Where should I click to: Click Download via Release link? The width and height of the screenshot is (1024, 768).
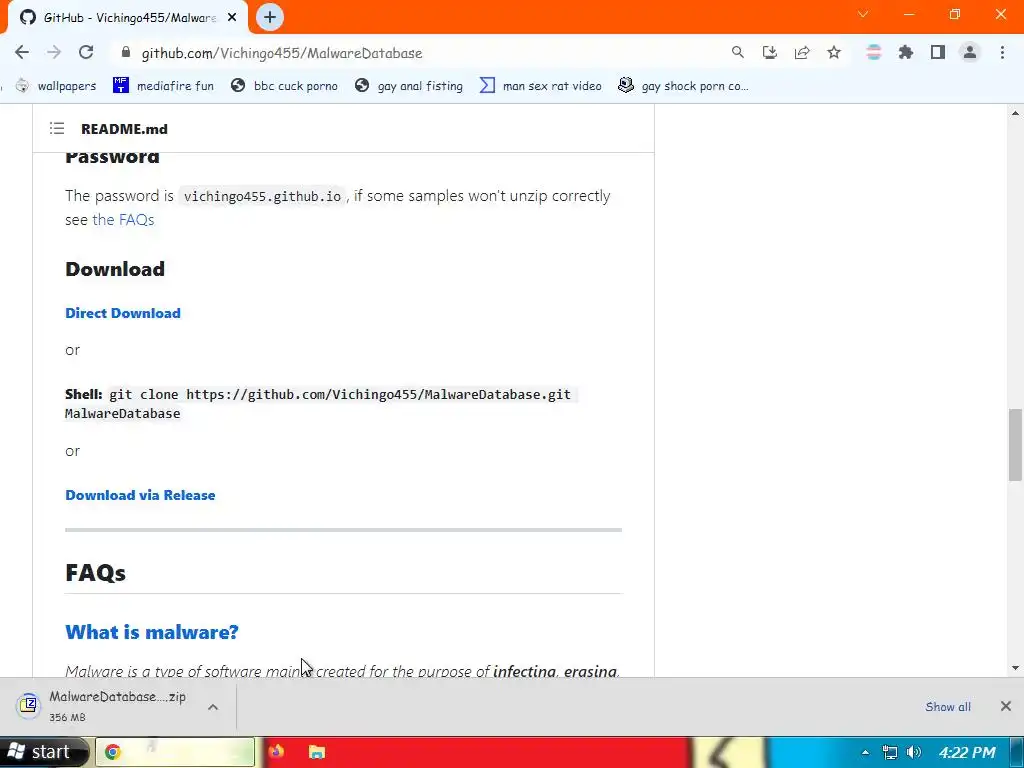[140, 495]
